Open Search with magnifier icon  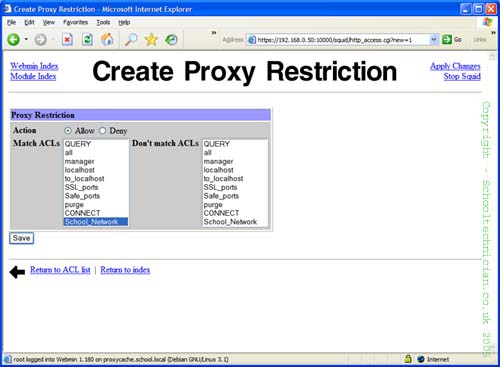click(131, 40)
